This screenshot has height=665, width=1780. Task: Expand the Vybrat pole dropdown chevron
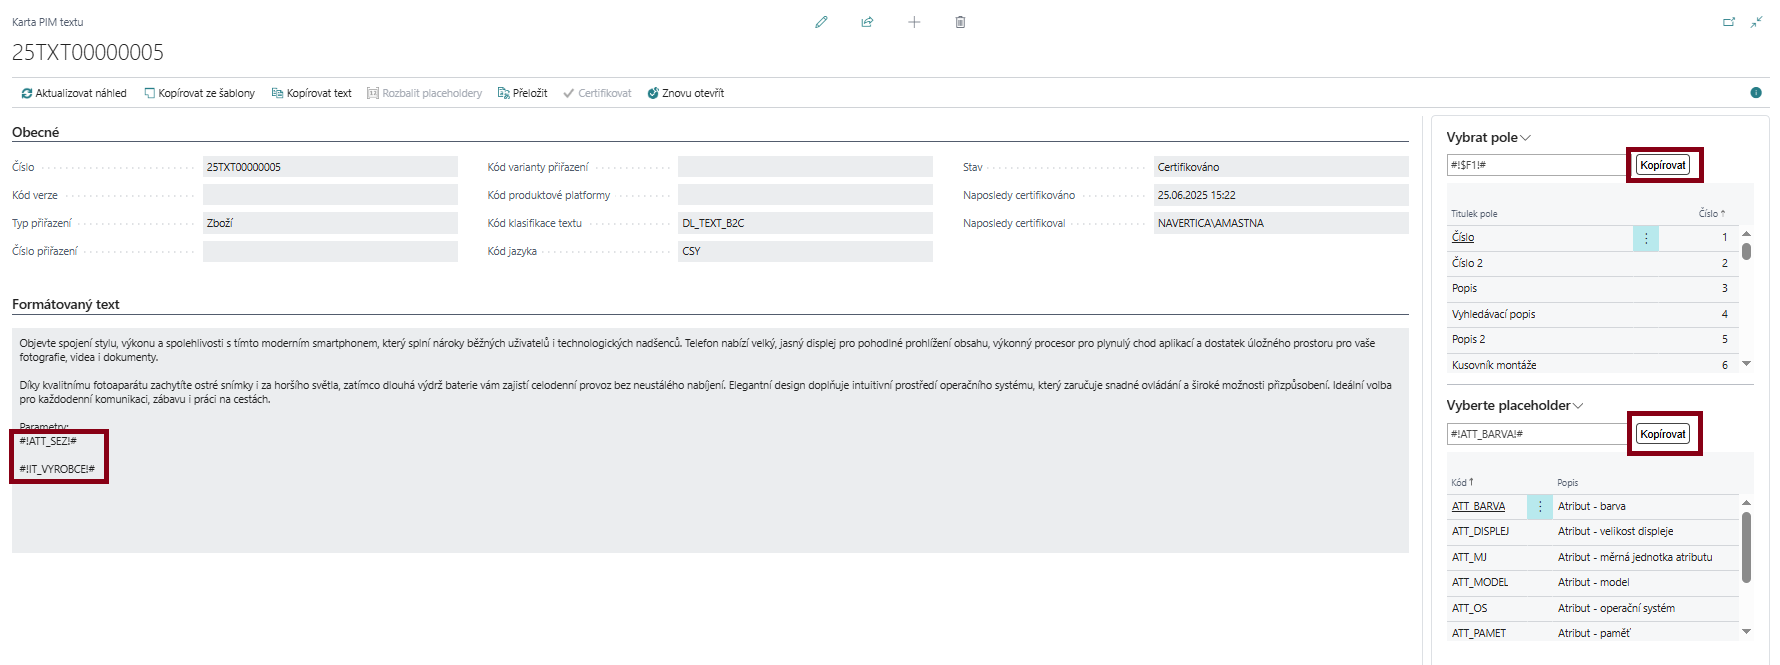[1526, 138]
